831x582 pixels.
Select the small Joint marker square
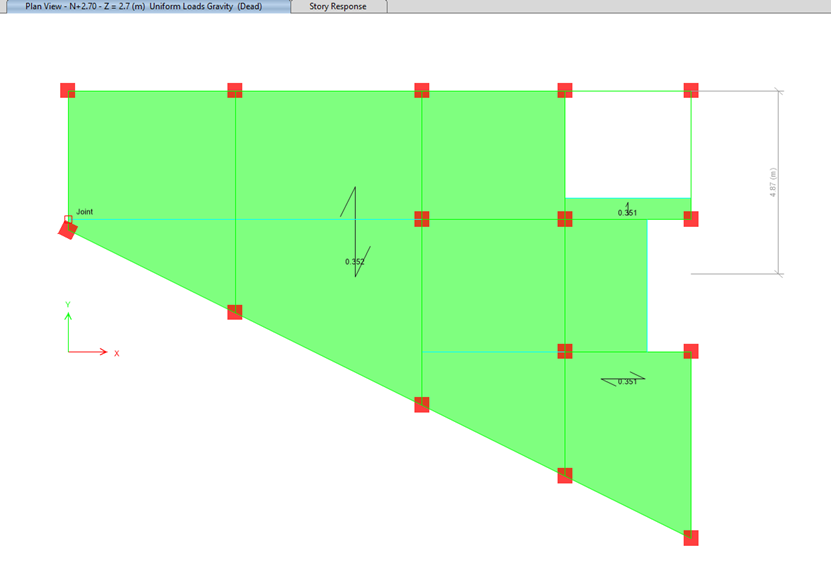tap(68, 219)
